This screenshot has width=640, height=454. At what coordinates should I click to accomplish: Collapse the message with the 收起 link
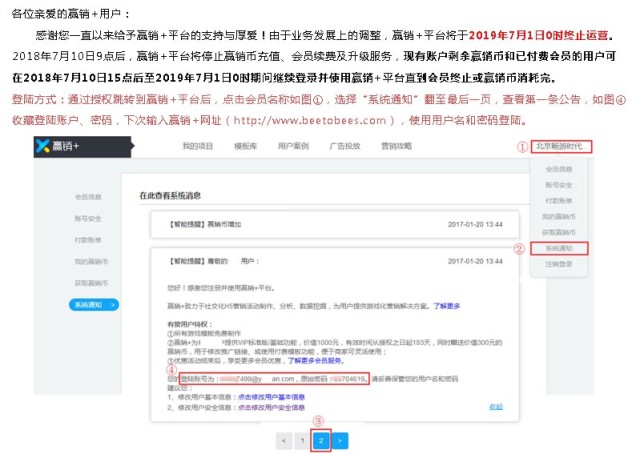point(496,407)
